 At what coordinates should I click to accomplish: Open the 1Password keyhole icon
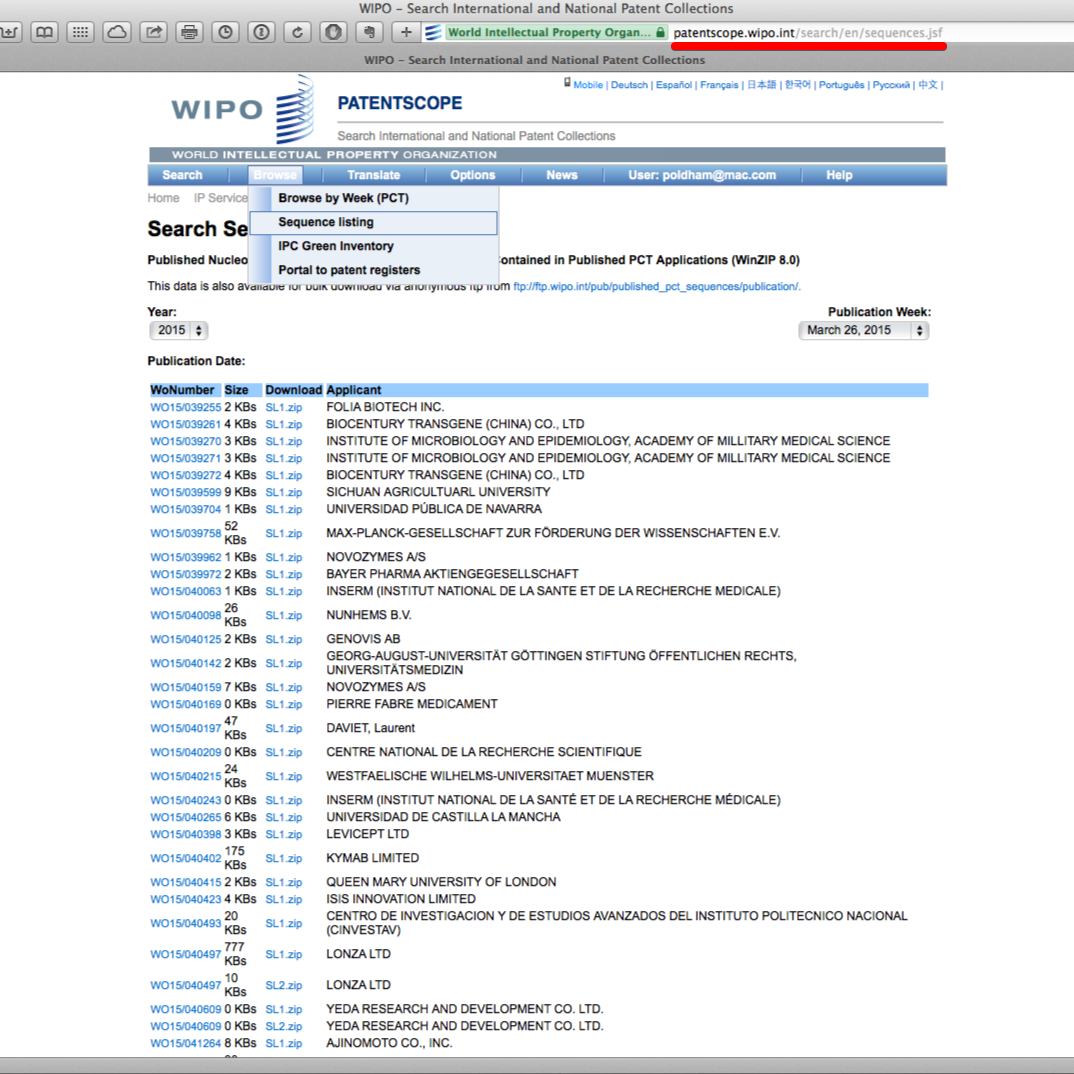pos(262,32)
